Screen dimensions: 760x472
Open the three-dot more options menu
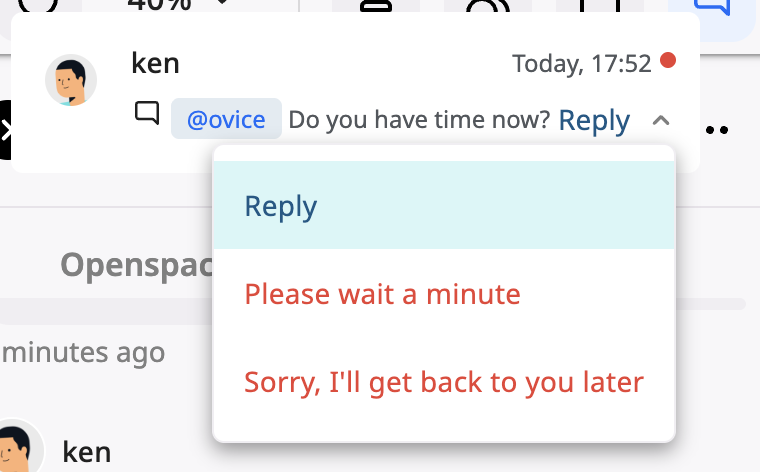[717, 130]
